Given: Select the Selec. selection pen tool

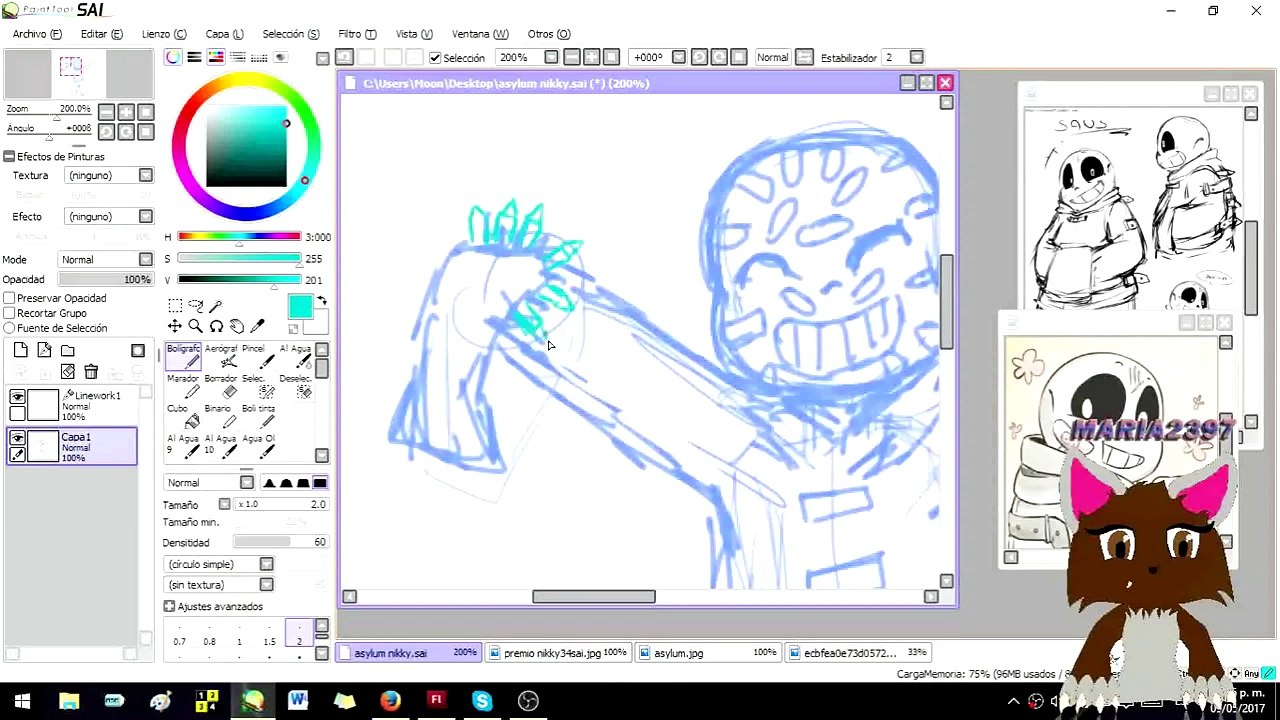Looking at the screenshot, I should [258, 385].
